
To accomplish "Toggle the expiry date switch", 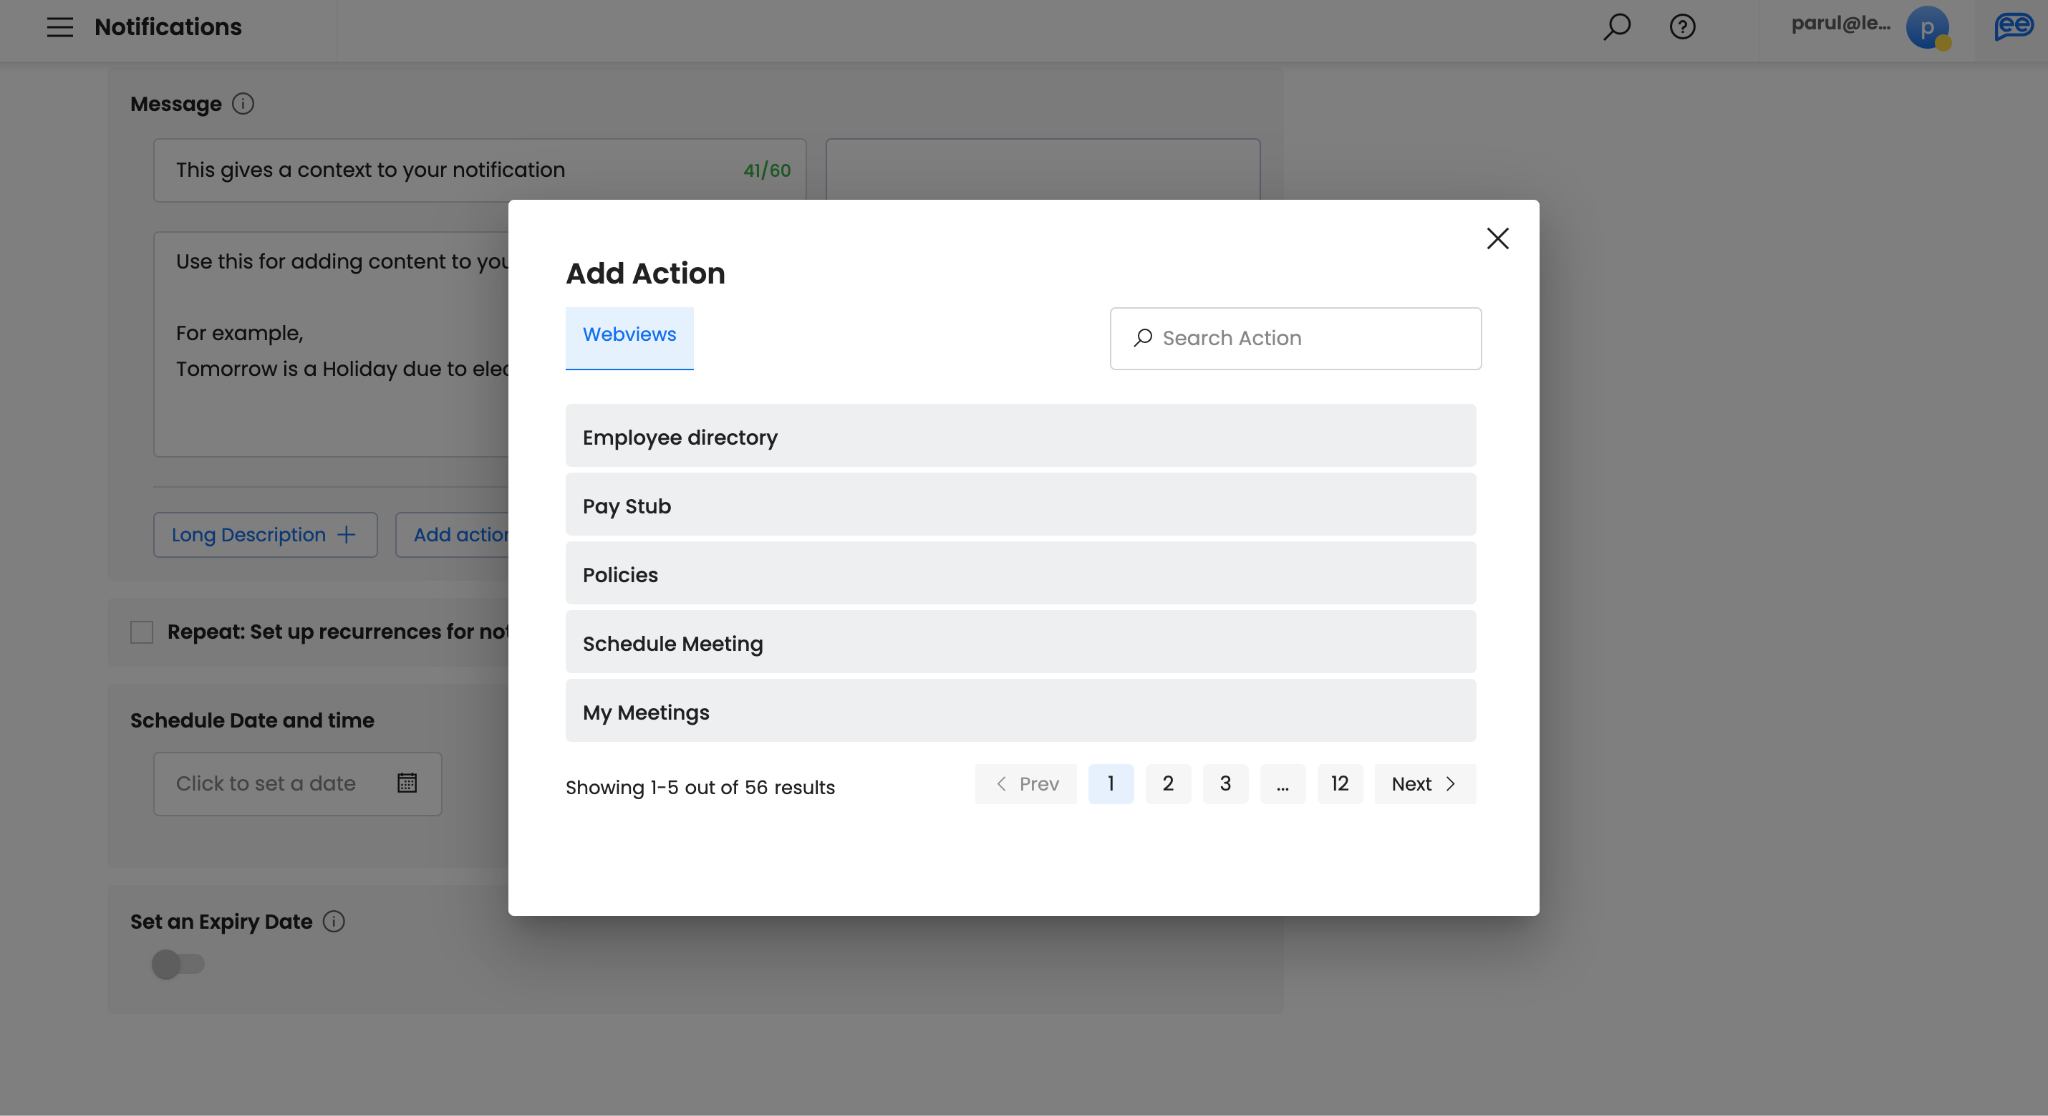I will 178,965.
